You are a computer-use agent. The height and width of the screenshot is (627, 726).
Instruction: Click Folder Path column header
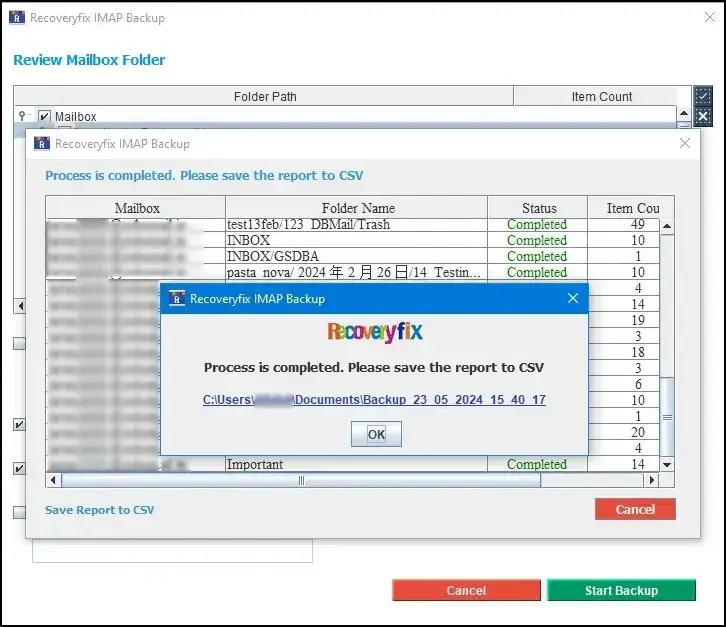(264, 96)
